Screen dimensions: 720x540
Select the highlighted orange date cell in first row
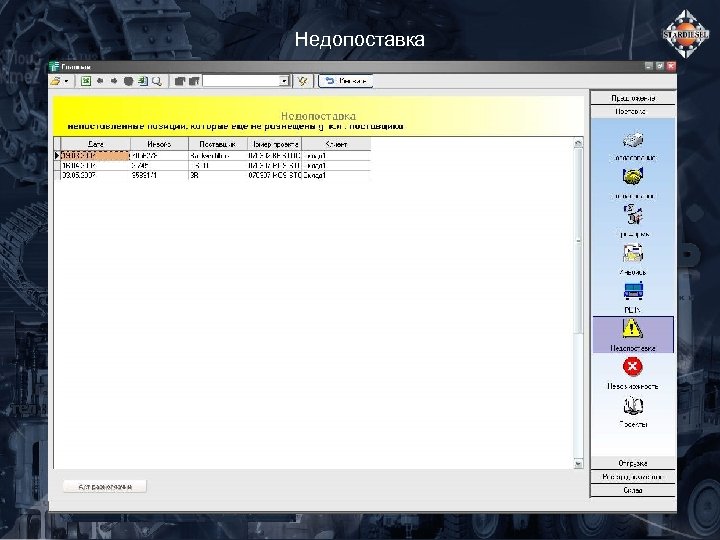coord(96,156)
